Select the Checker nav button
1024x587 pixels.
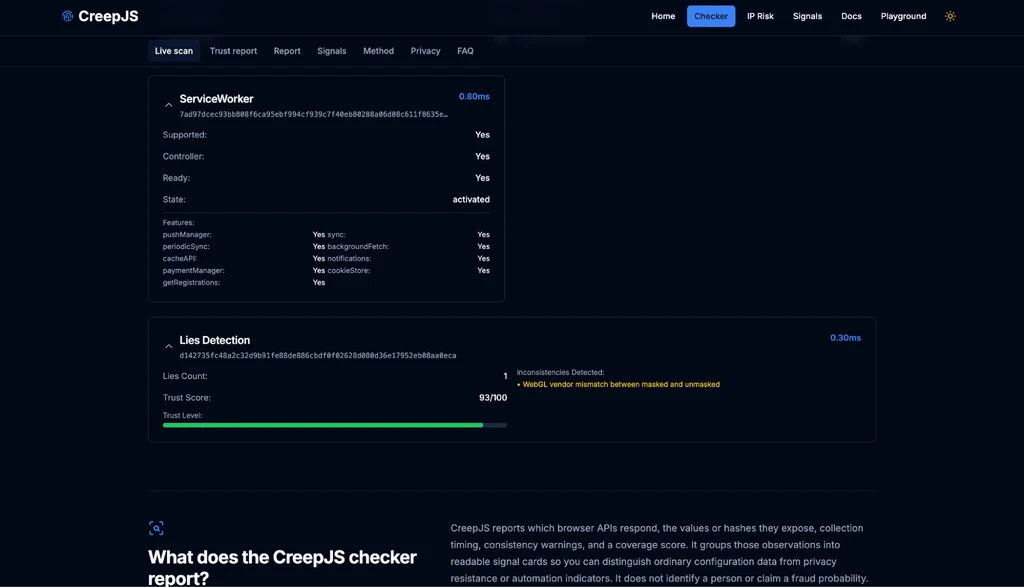711,16
